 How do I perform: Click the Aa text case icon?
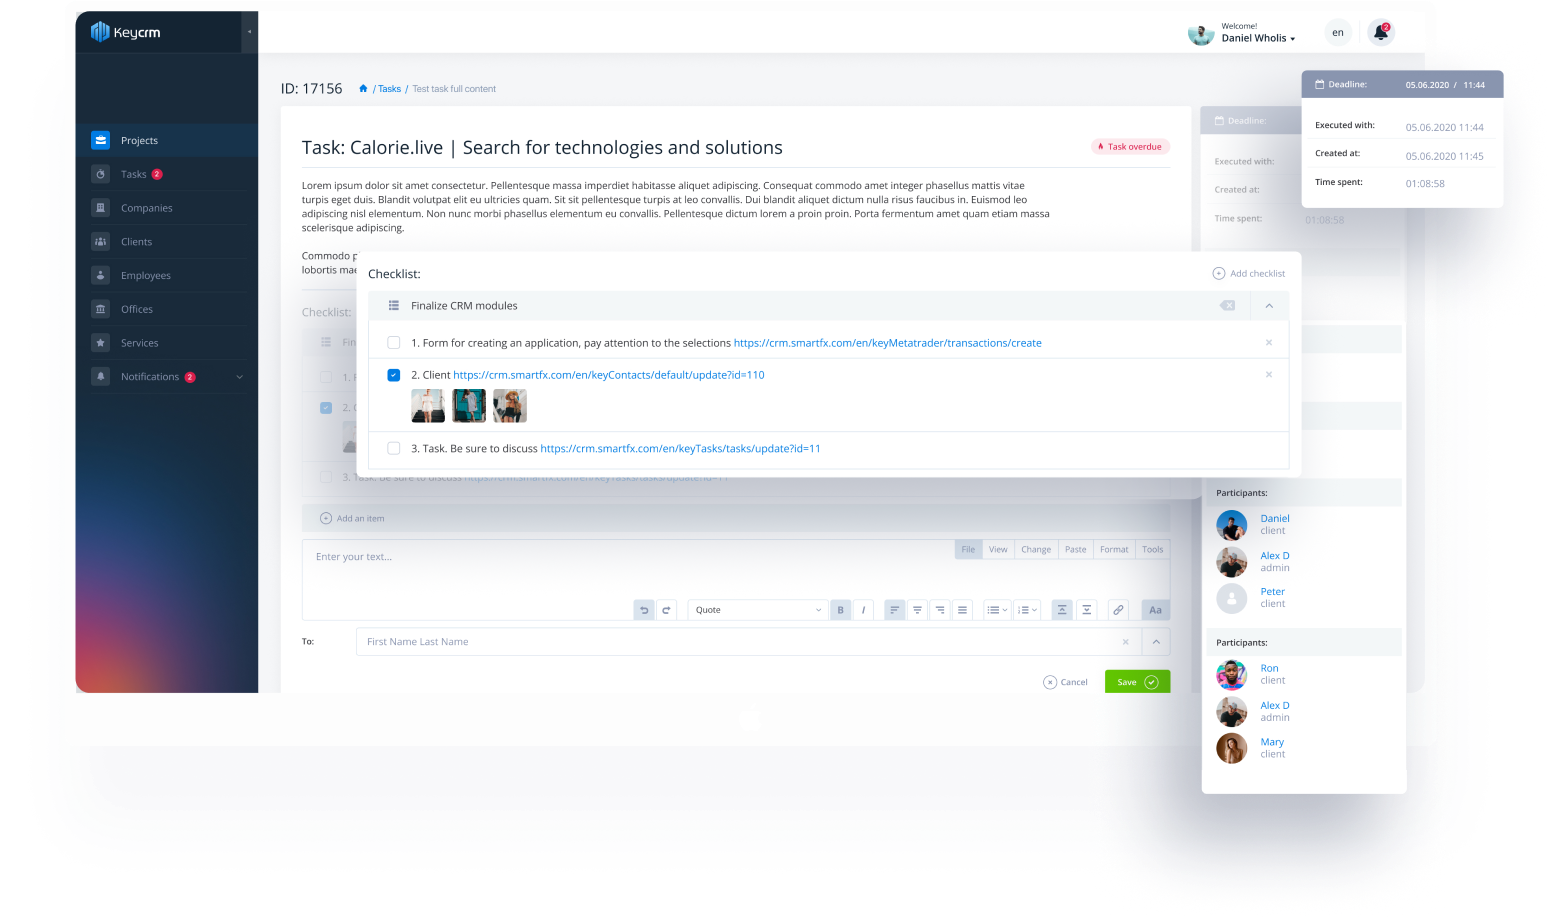(1155, 610)
